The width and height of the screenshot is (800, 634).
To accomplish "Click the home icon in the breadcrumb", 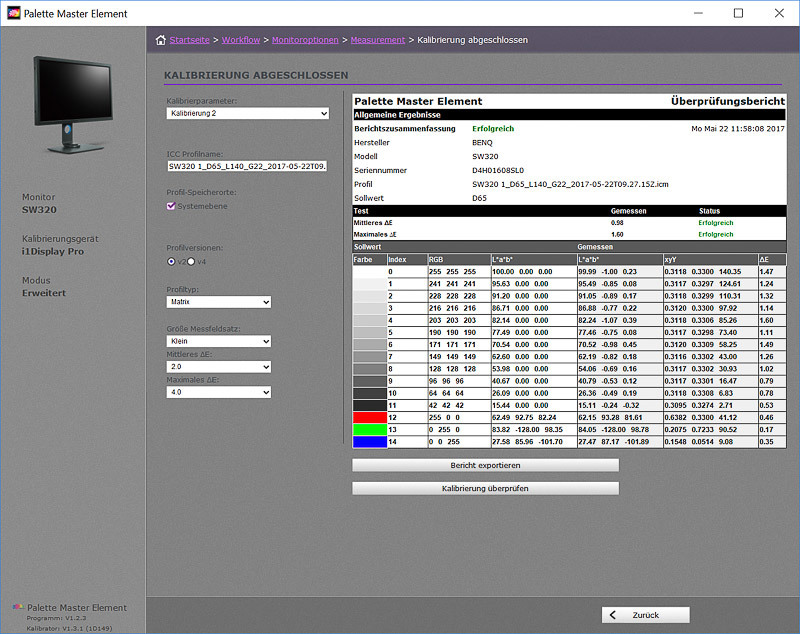I will (161, 40).
